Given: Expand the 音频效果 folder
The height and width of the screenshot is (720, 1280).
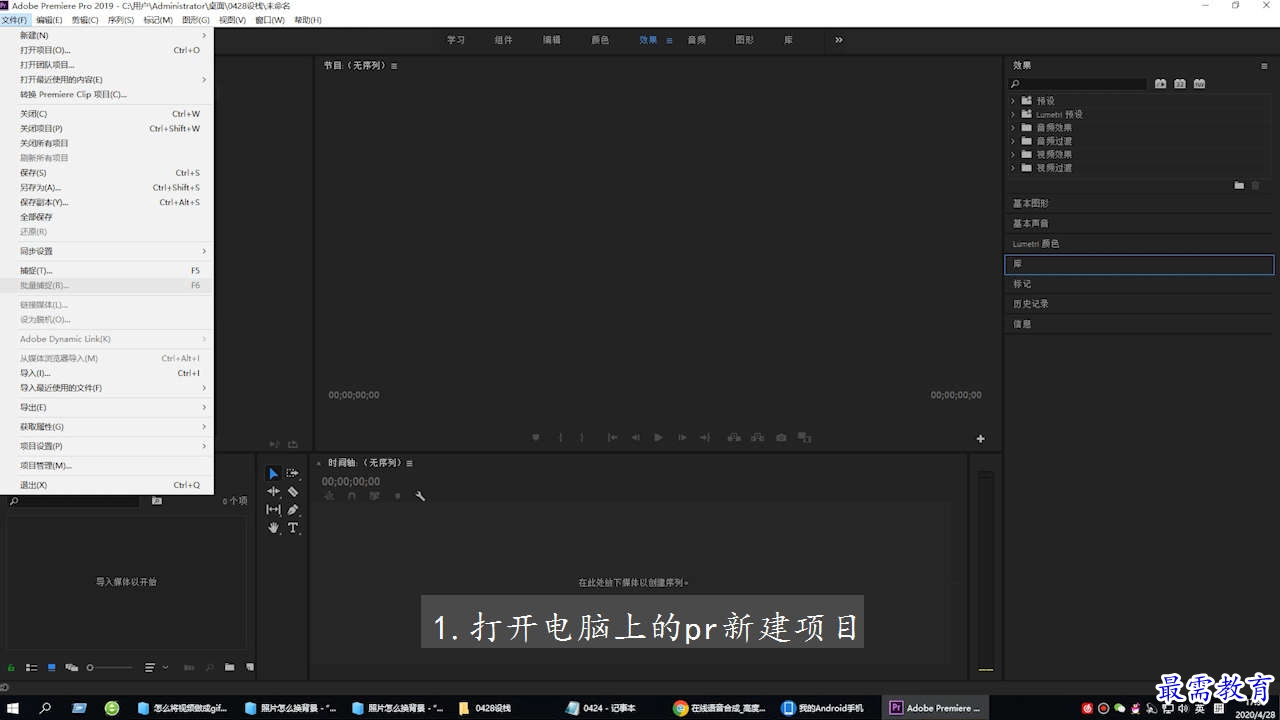Looking at the screenshot, I should point(1013,128).
